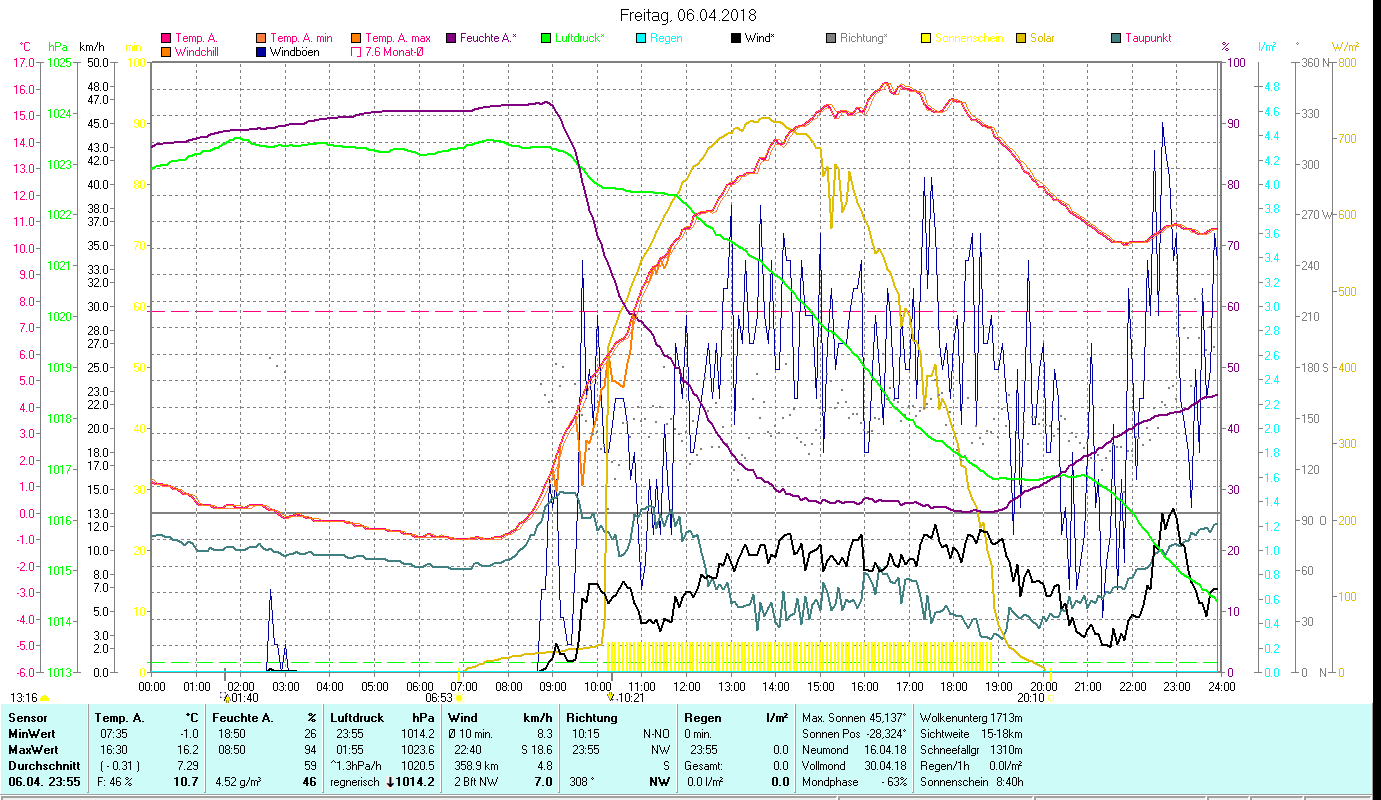The width and height of the screenshot is (1381, 800).
Task: Click the Richtung column header in the table
Action: pos(592,718)
